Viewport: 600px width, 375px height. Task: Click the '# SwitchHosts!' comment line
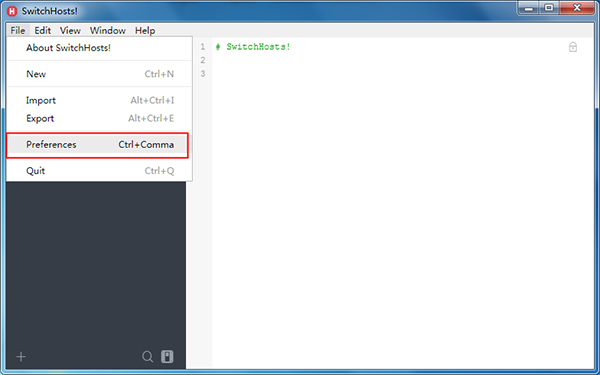pos(253,47)
